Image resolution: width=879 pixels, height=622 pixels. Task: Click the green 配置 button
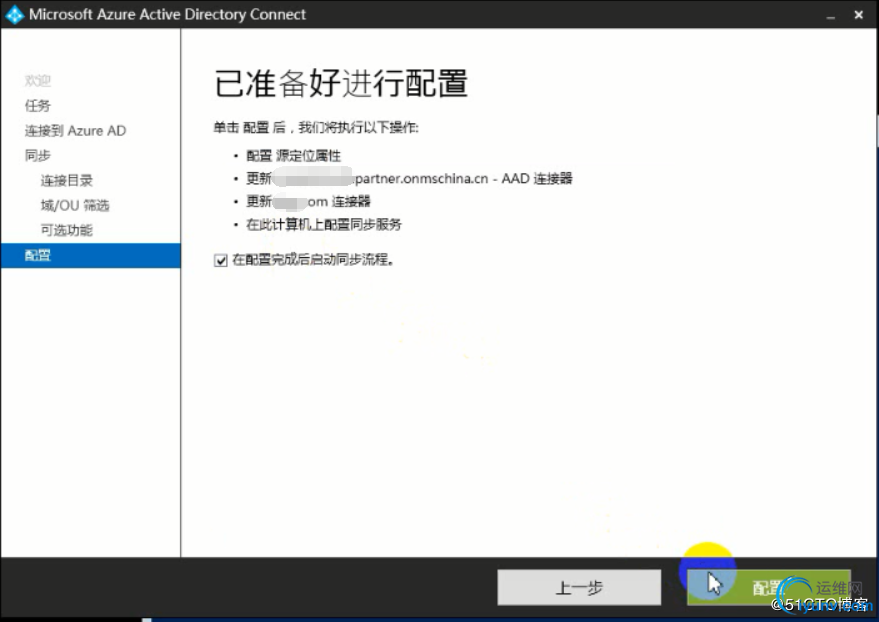coord(769,587)
